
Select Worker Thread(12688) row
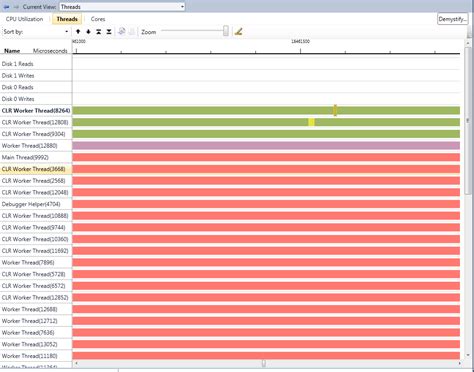(x=36, y=309)
